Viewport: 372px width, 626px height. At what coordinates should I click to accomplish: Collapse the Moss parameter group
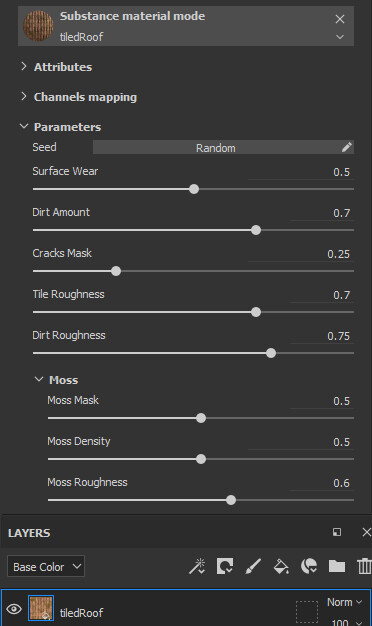click(39, 379)
